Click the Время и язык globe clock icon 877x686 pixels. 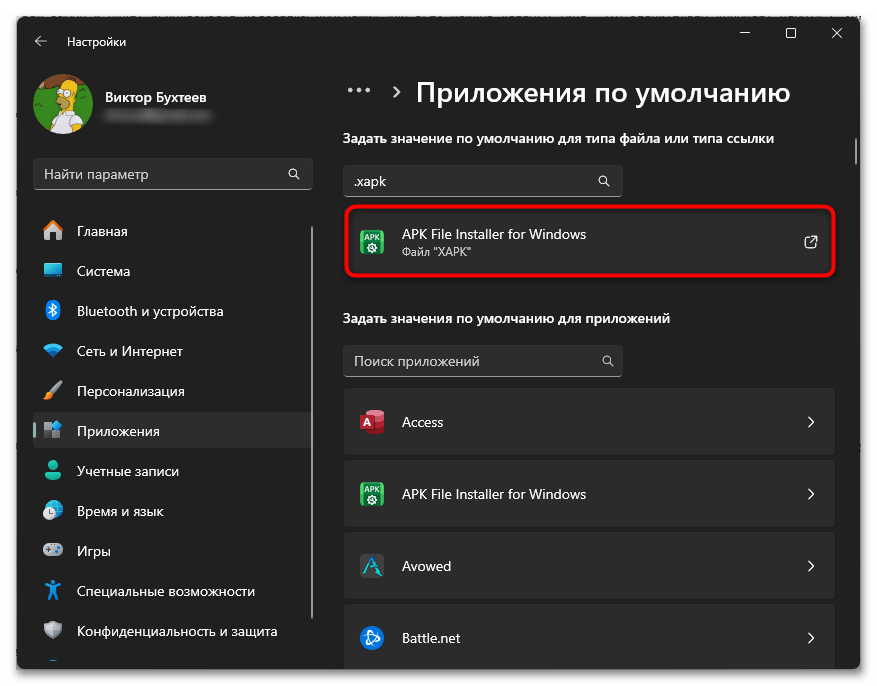coord(53,511)
